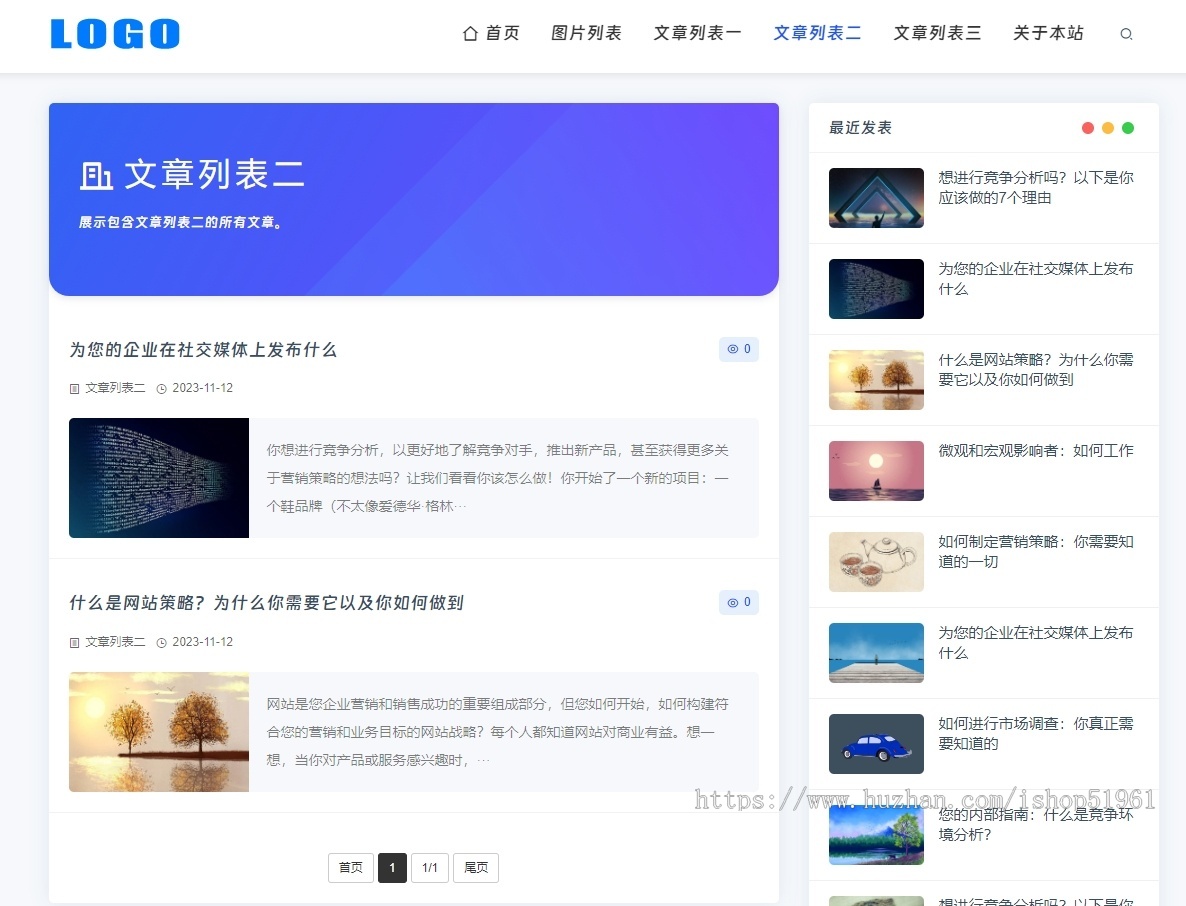Screen dimensions: 1186x906
Task: Open sidebar link 什么是网站策略？为什么你需要
Action: point(1035,369)
